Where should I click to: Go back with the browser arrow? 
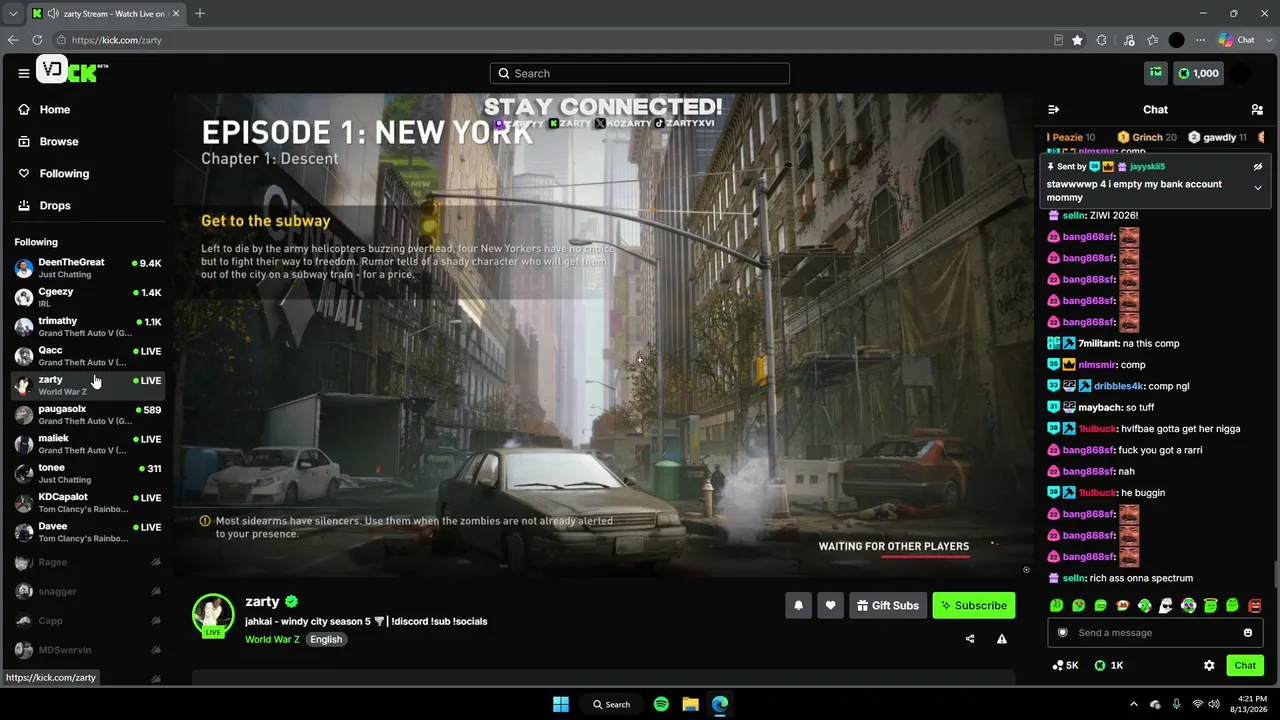pyautogui.click(x=13, y=40)
